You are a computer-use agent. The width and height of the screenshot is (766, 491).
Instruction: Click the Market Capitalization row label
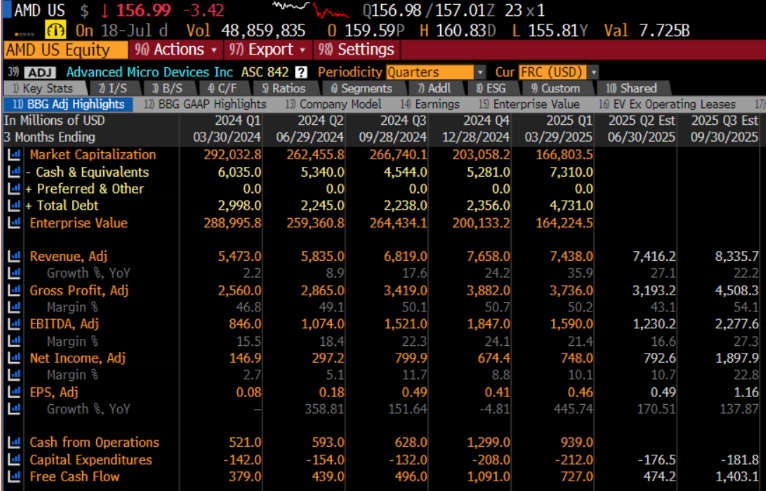[93, 155]
